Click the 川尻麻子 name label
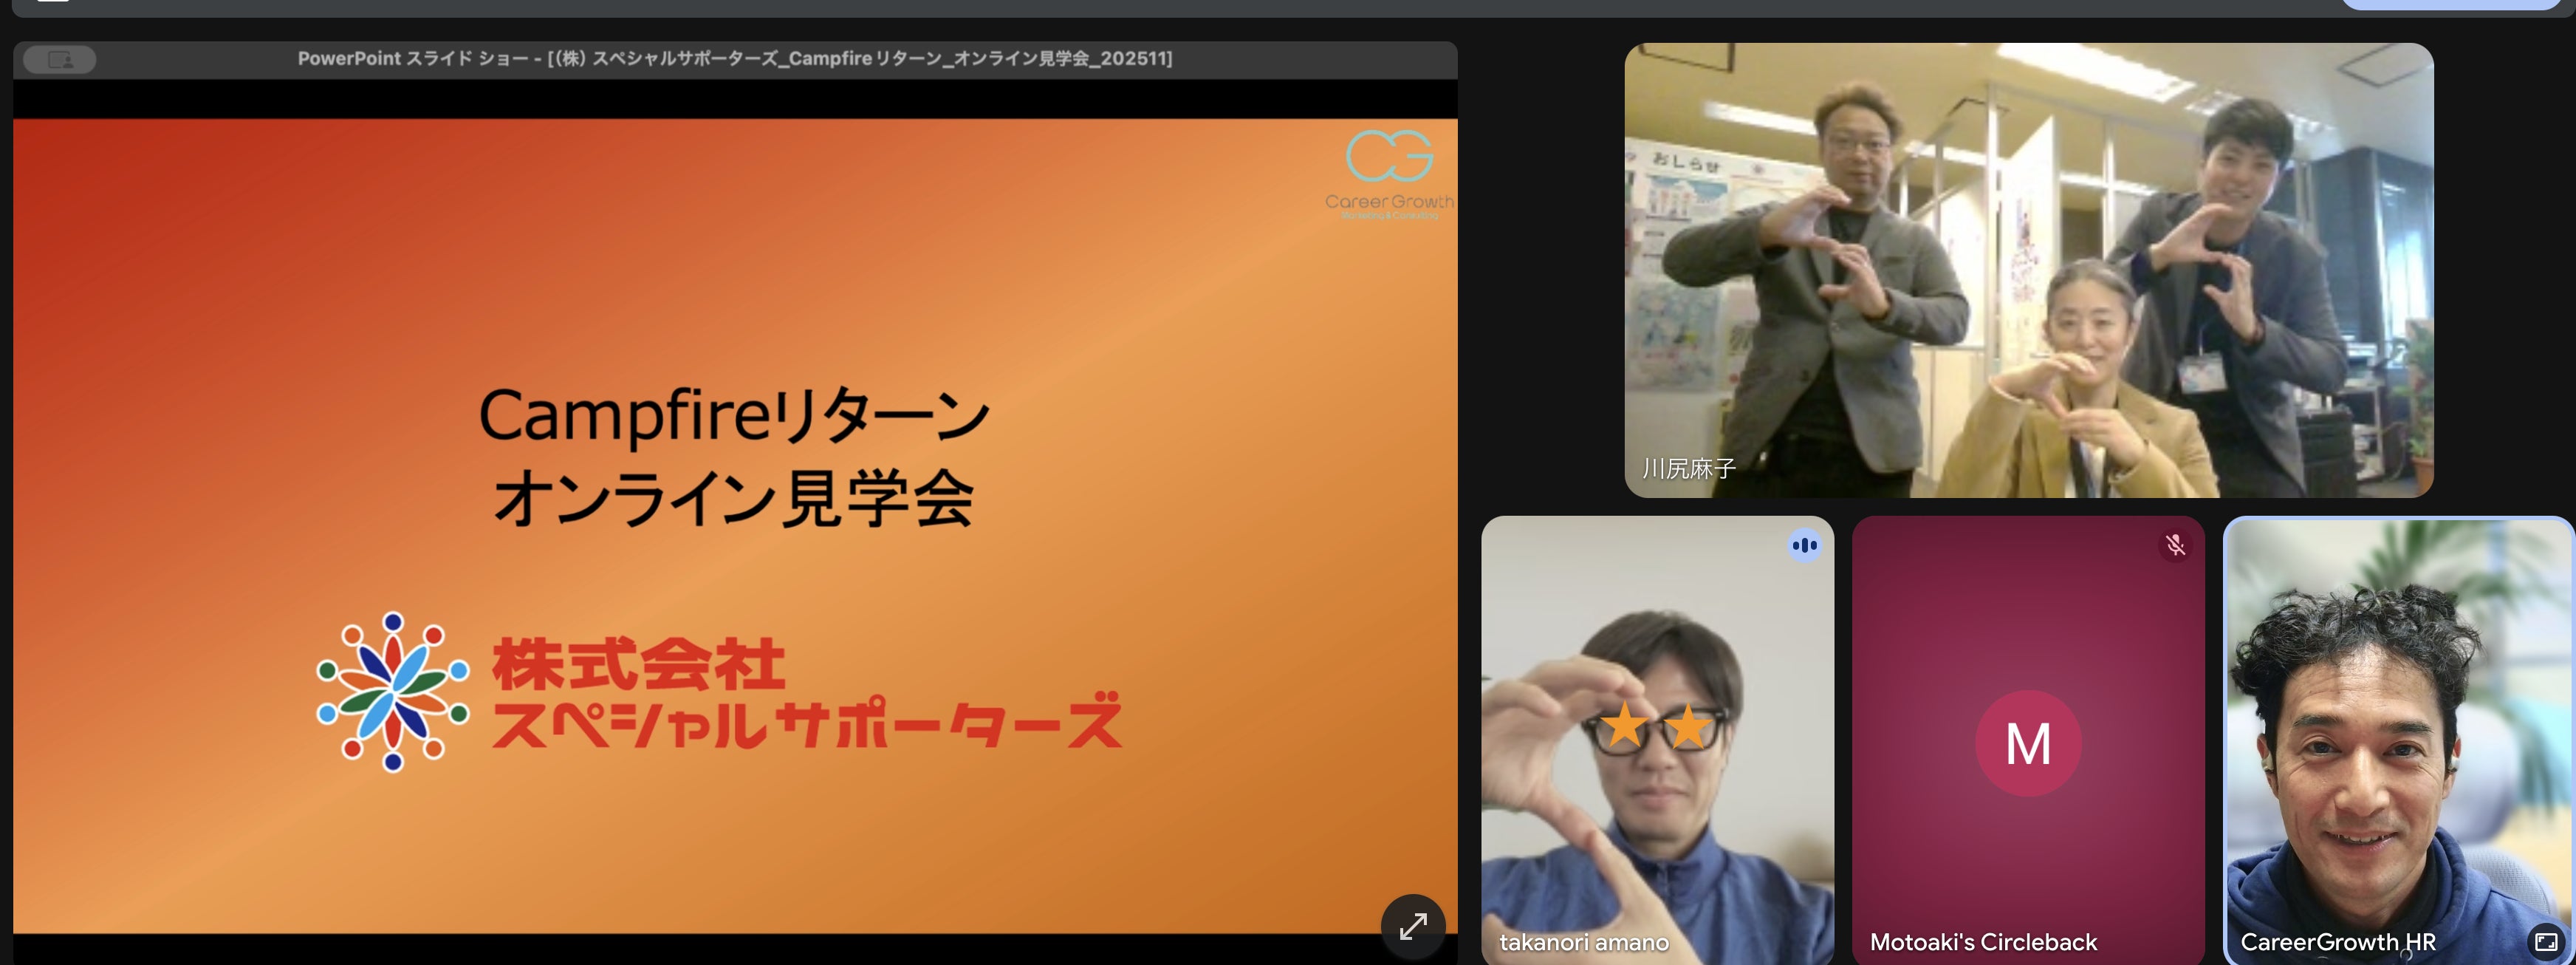The width and height of the screenshot is (2576, 965). [1688, 468]
